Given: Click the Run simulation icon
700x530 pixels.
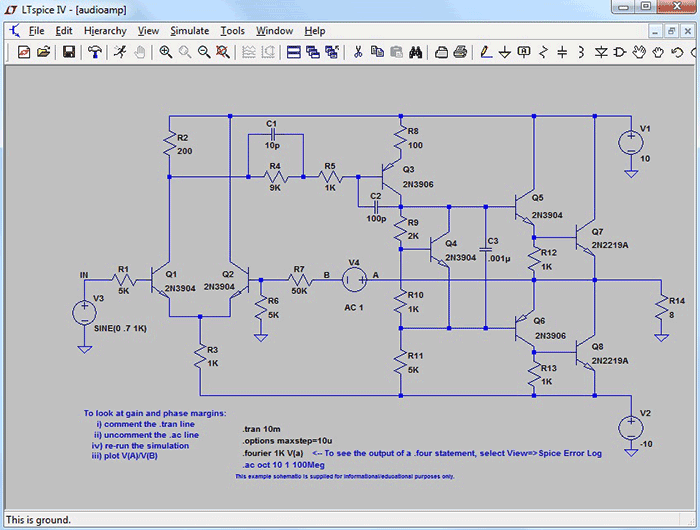Looking at the screenshot, I should coord(119,52).
